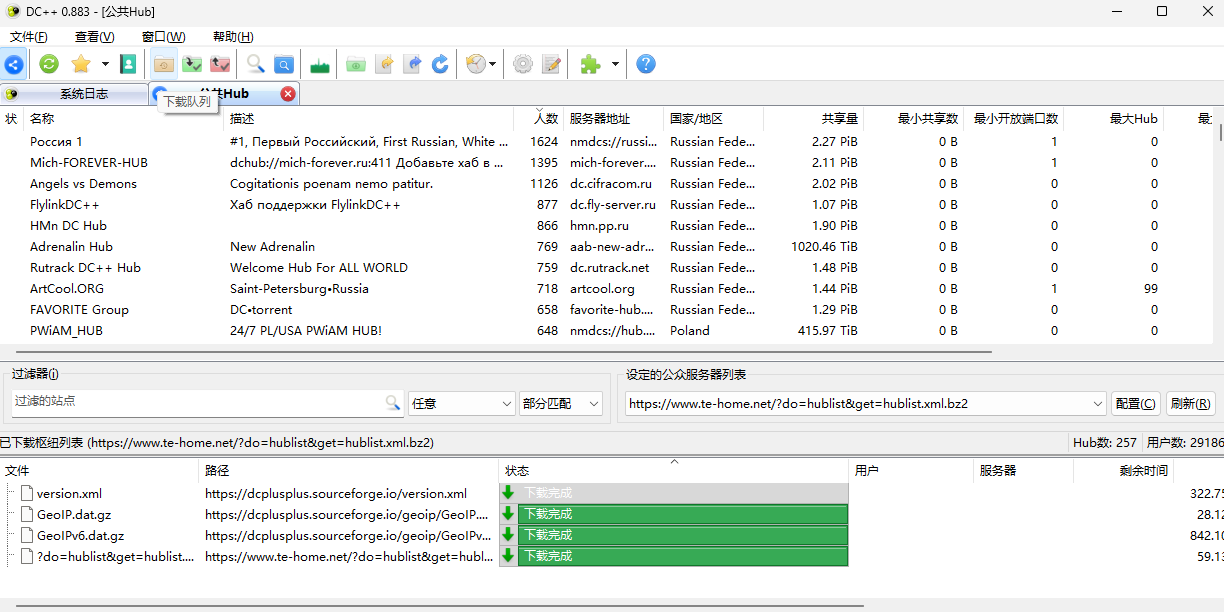1224x612 pixels.
Task: Select the GeoIP.dat.gz transfer row
Action: pyautogui.click(x=612, y=514)
